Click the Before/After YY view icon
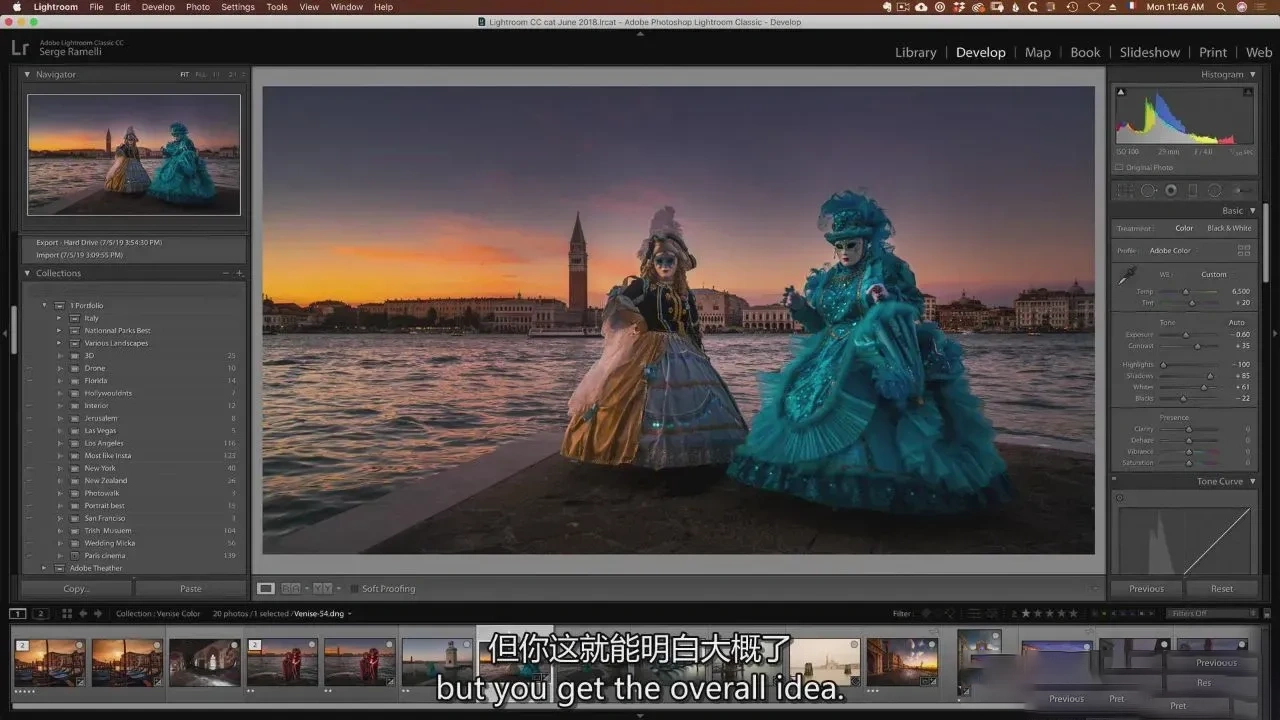1280x720 pixels. point(322,589)
